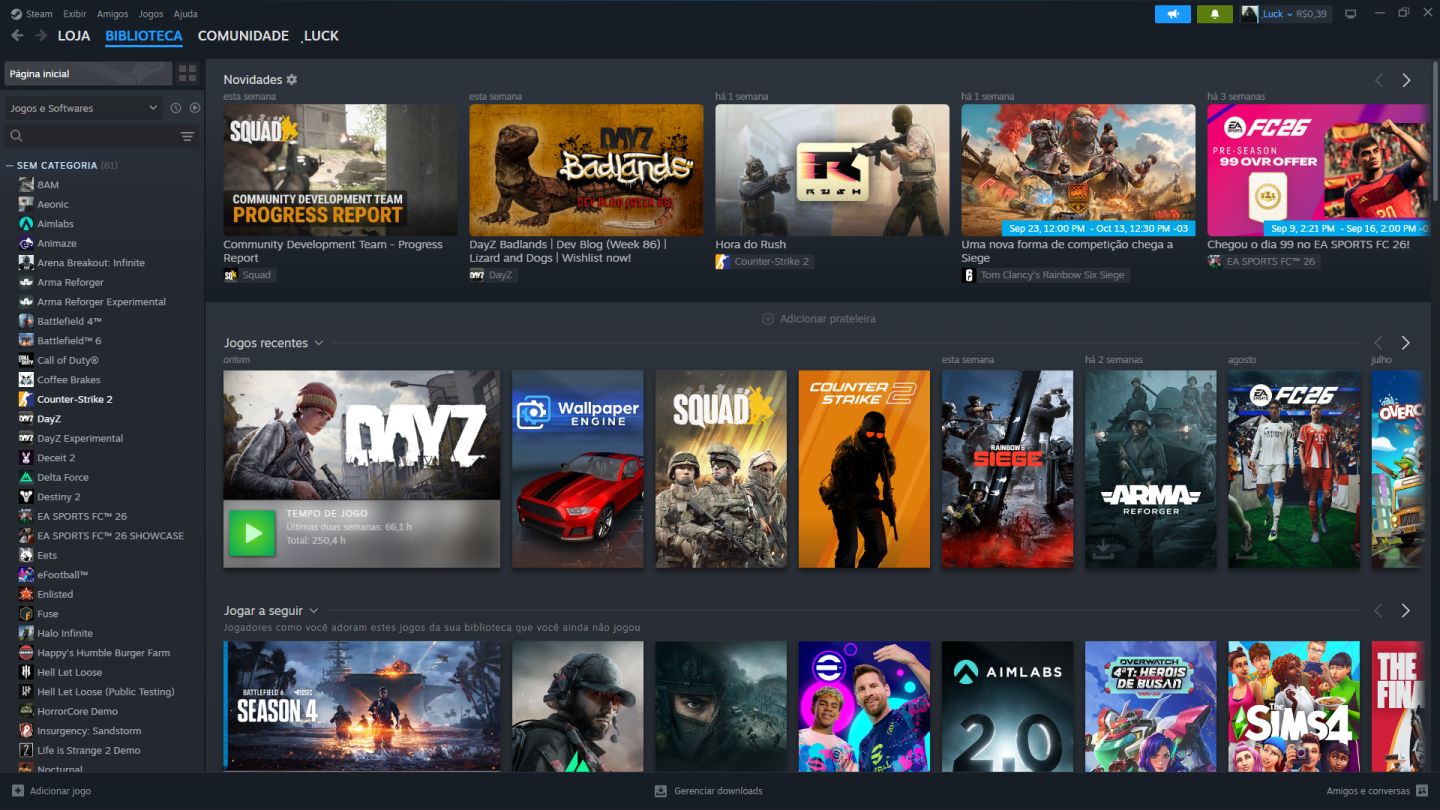Click Amigos e conversas text
Viewport: 1440px width, 810px height.
pos(1369,791)
